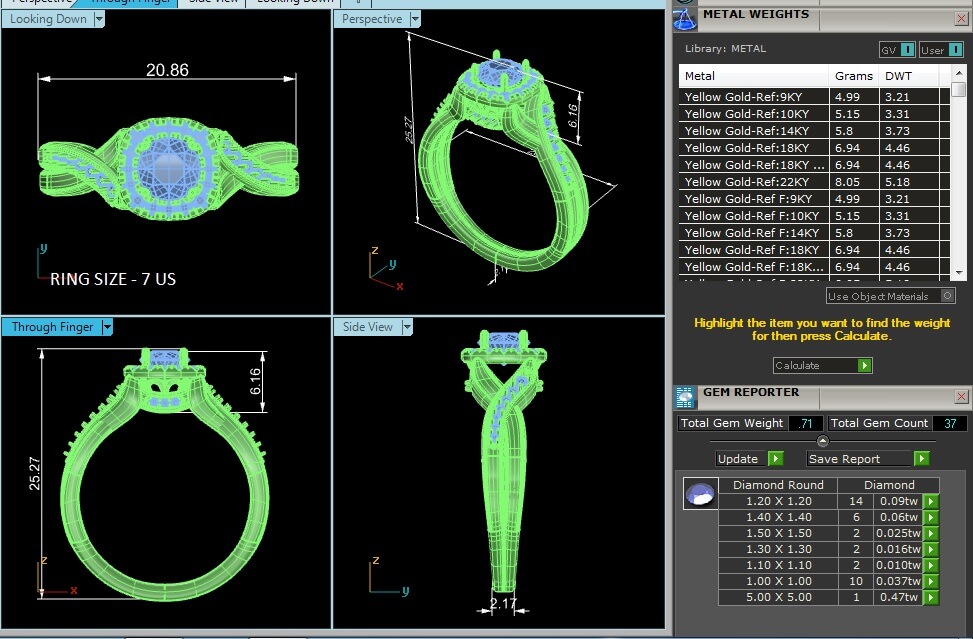Click green arrow for 1.40 X 1.40 diamond row
The width and height of the screenshot is (973, 639).
click(x=931, y=517)
